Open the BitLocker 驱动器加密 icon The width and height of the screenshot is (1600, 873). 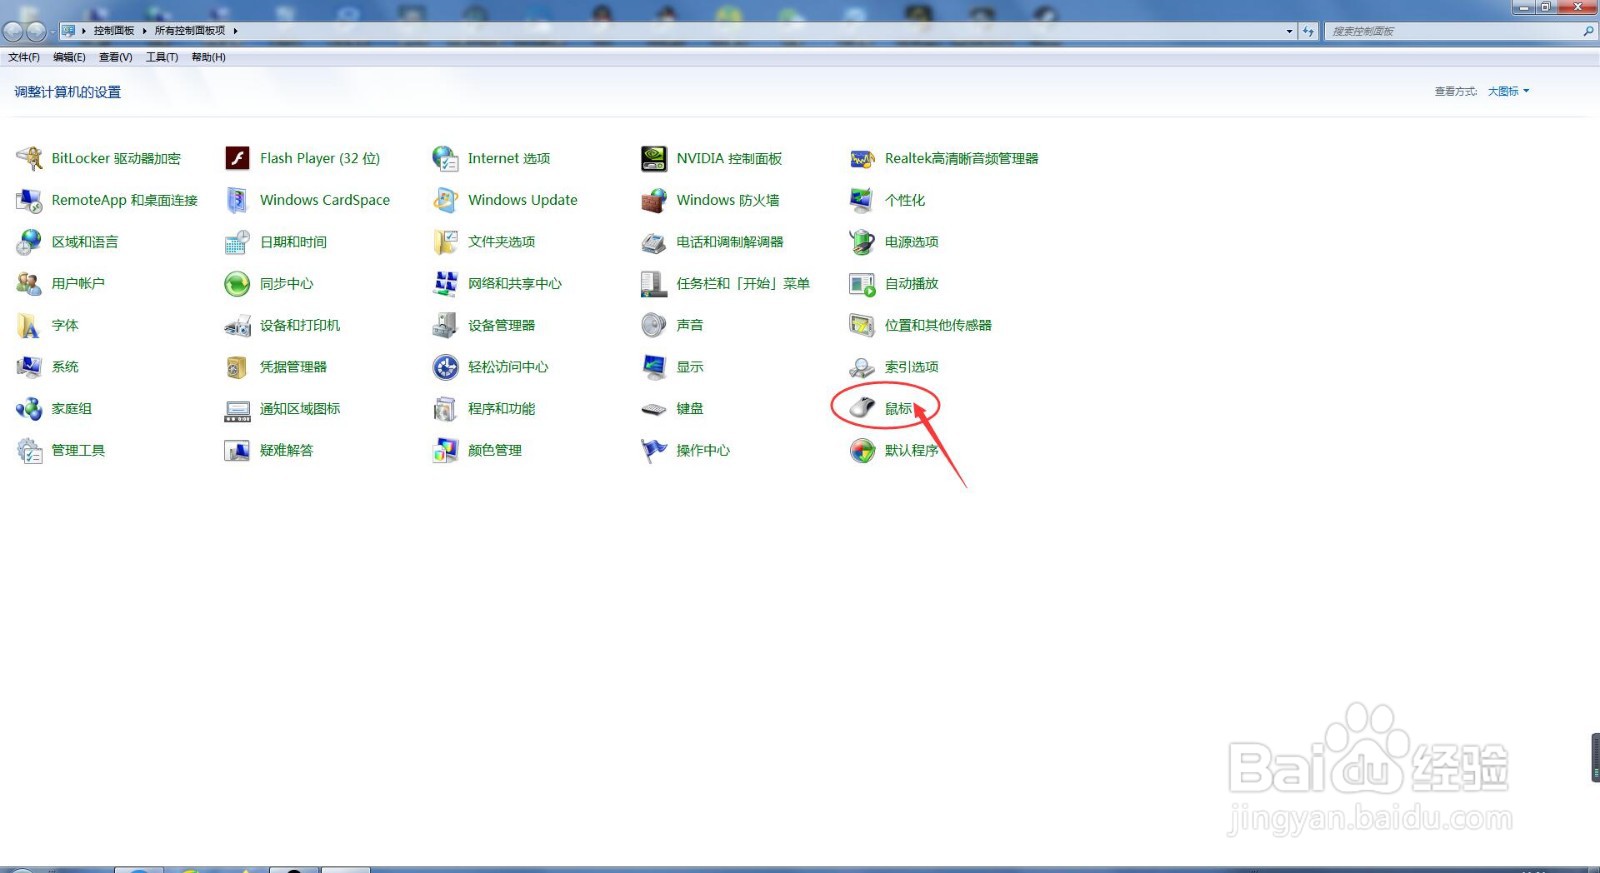(x=29, y=158)
